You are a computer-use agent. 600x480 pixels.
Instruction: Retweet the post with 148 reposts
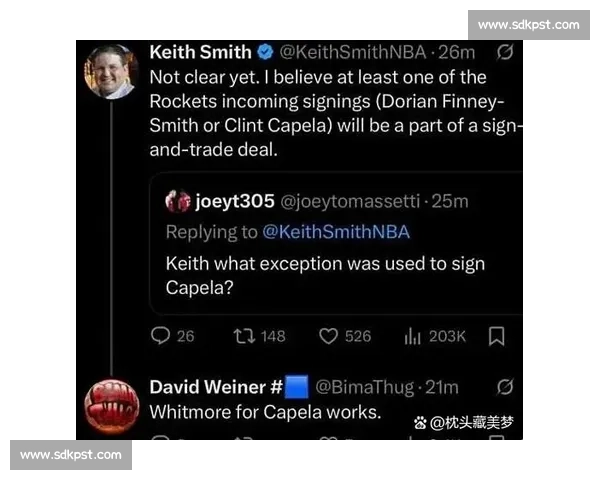point(243,336)
